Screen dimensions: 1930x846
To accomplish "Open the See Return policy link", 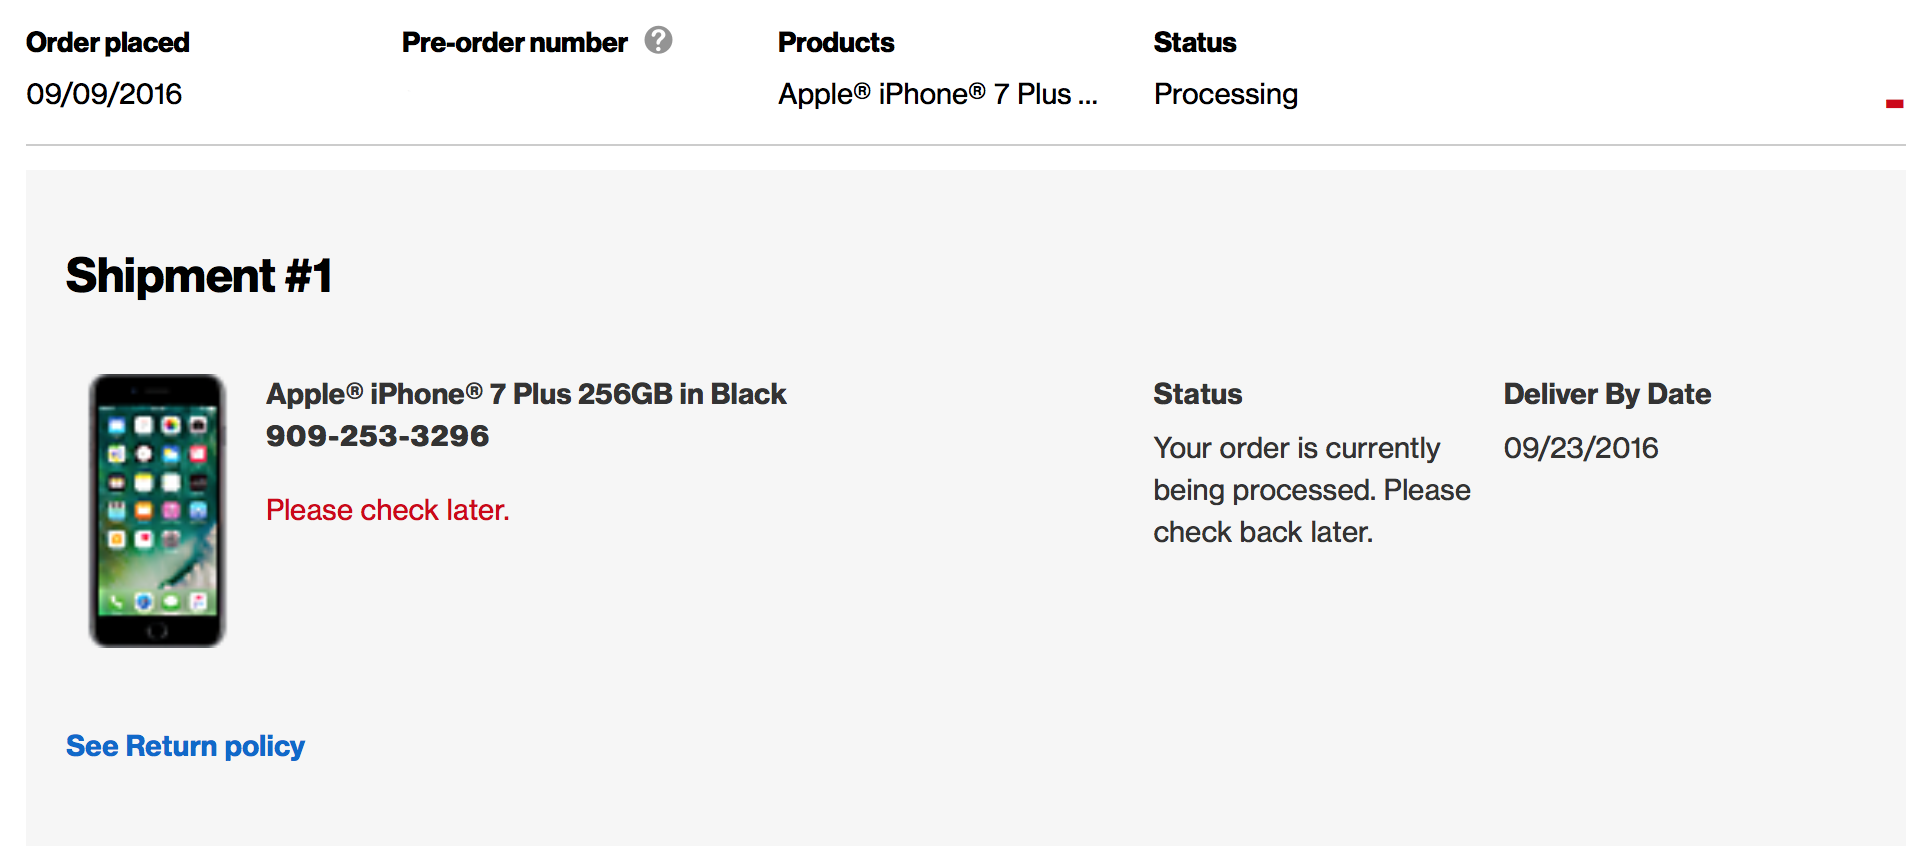I will (x=185, y=746).
